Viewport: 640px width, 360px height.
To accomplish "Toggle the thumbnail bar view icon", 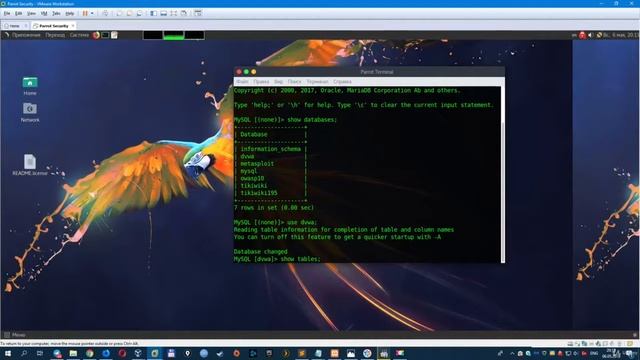I will [x=163, y=13].
